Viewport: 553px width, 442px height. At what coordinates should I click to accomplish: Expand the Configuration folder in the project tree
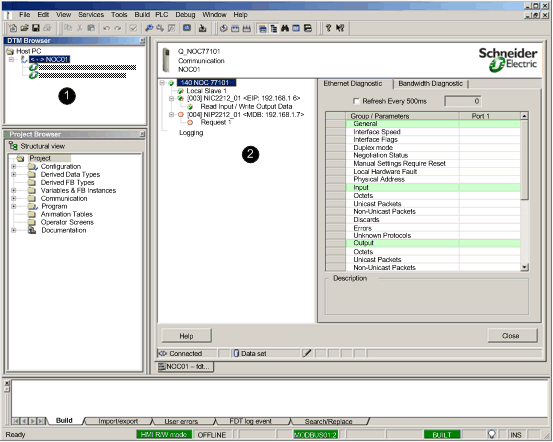13,166
